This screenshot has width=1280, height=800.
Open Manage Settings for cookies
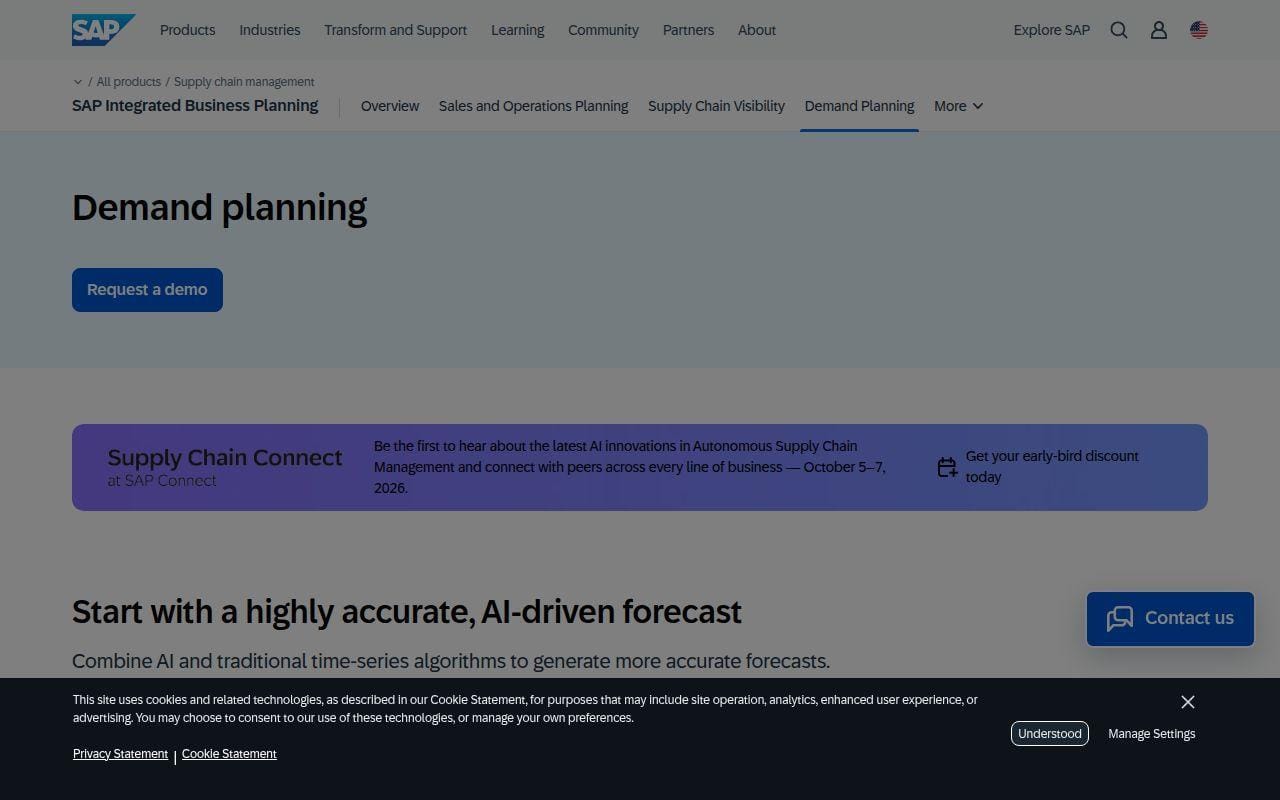coord(1152,734)
